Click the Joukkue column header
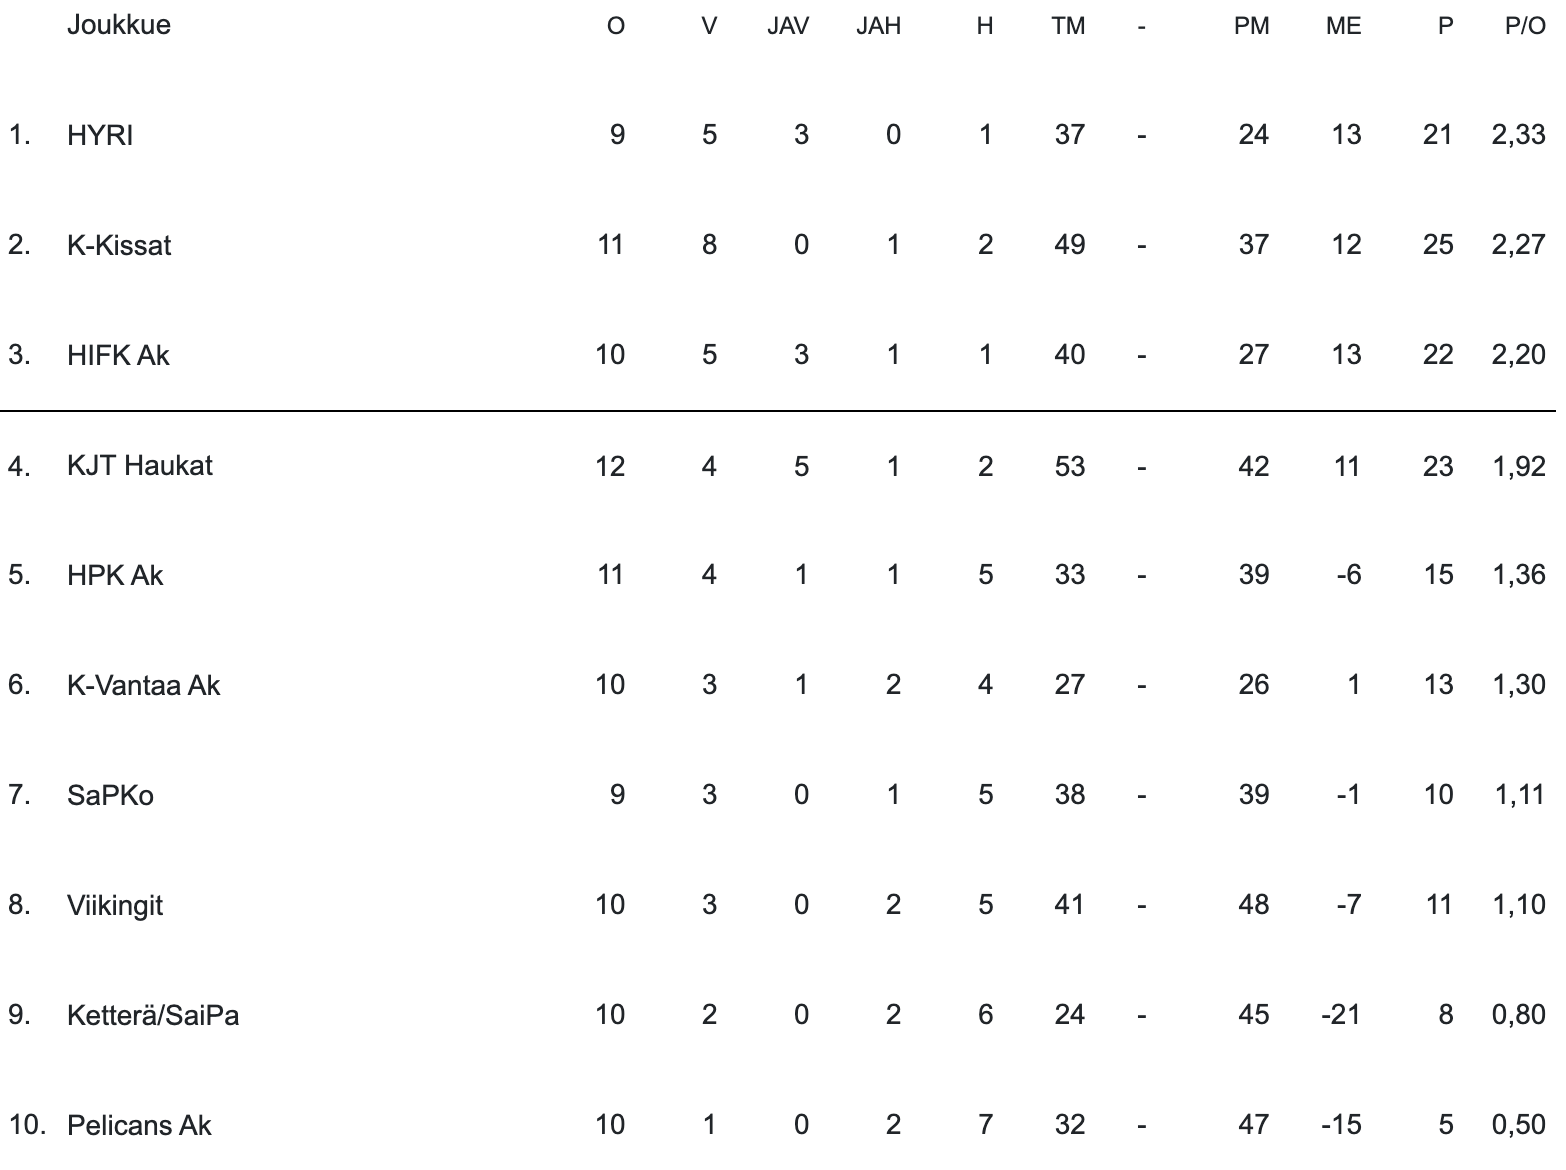Image resolution: width=1566 pixels, height=1170 pixels. coord(118,24)
